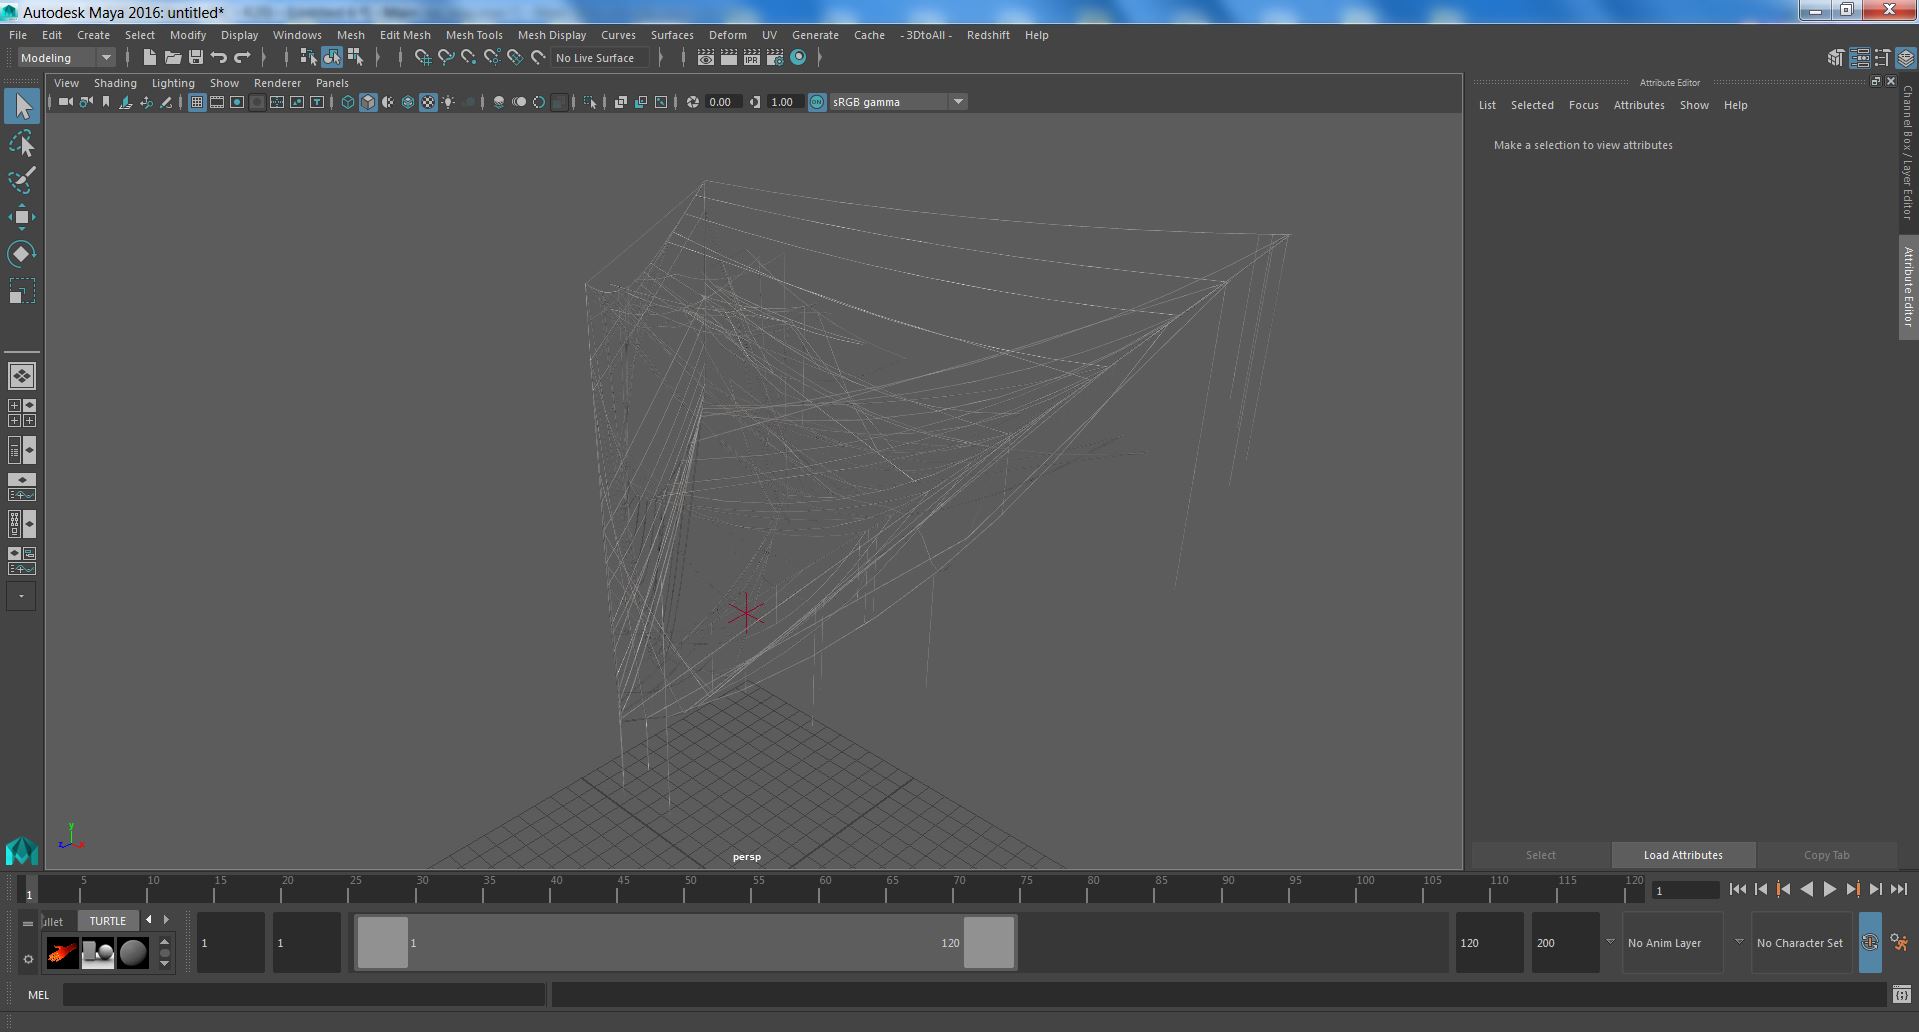Open the Render View clapperboard icon
The height and width of the screenshot is (1032, 1919).
pos(706,58)
